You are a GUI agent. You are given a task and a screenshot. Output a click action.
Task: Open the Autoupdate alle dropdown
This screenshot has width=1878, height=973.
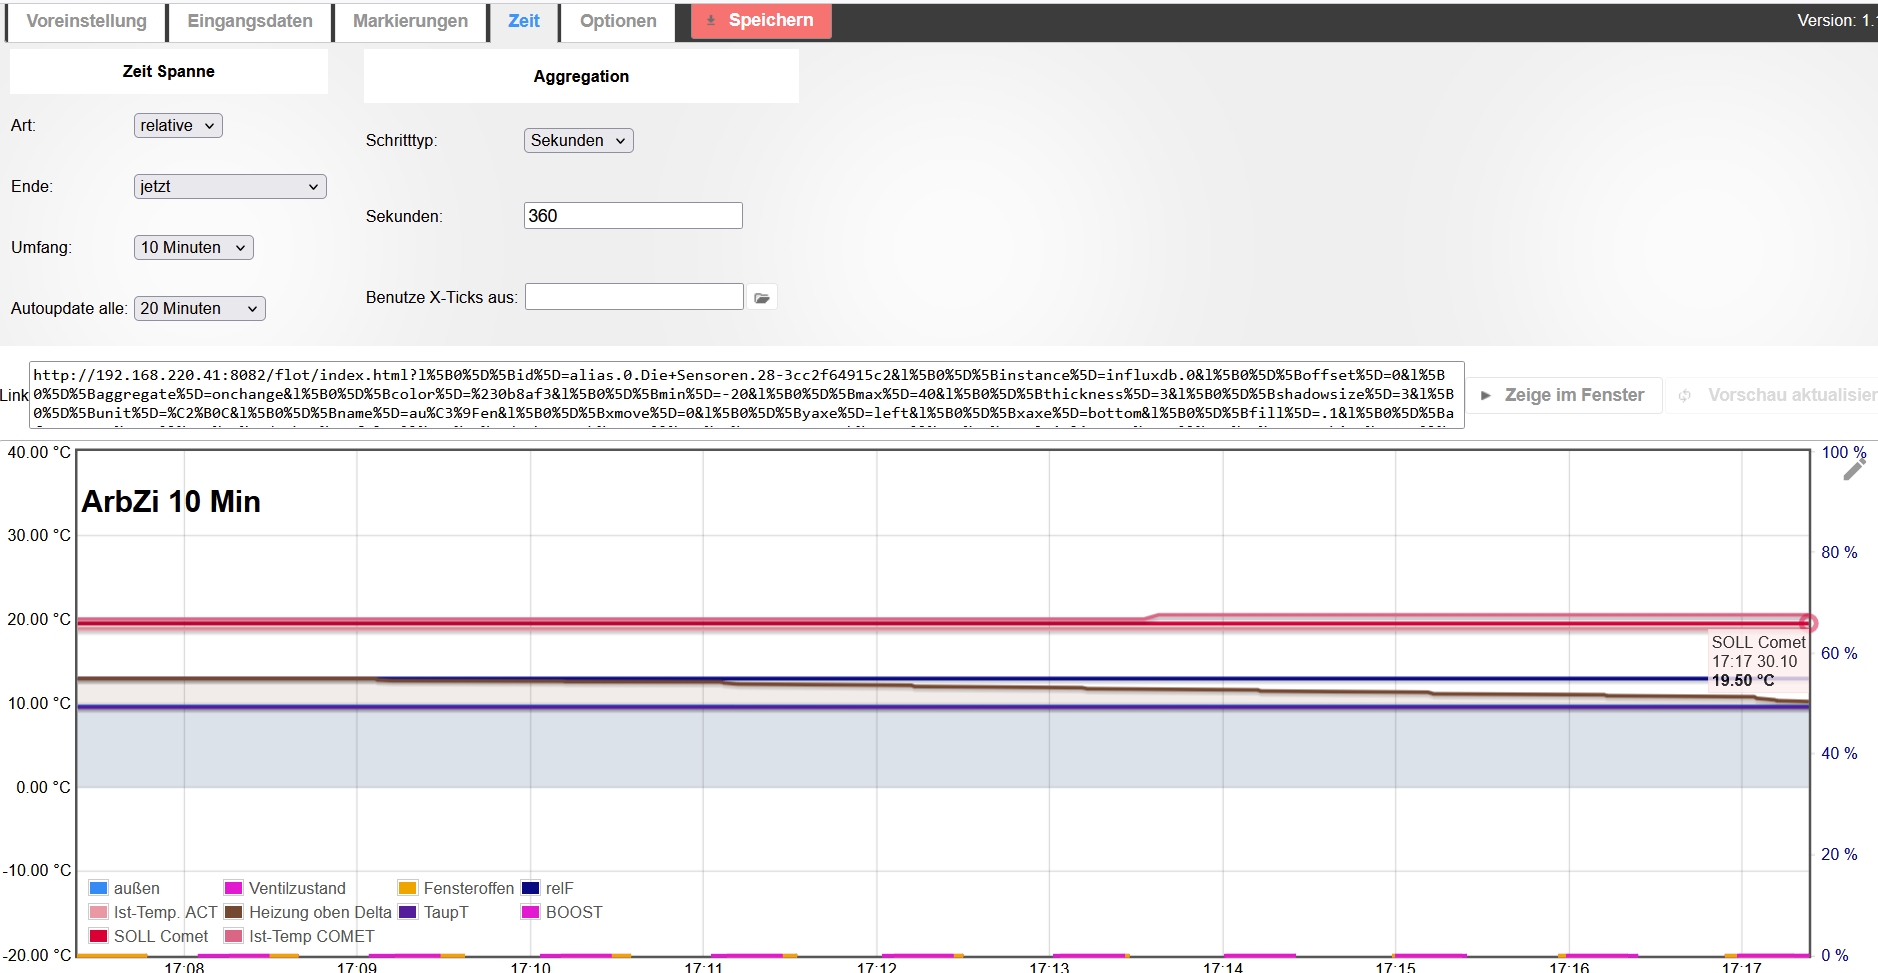click(199, 309)
